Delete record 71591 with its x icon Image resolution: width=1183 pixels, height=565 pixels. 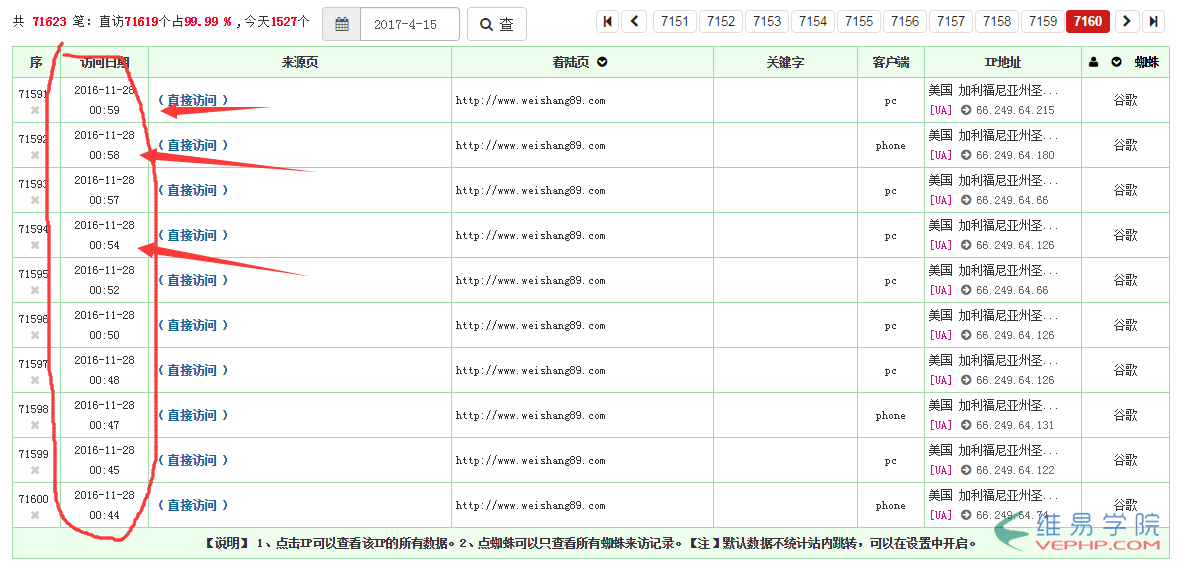[35, 110]
